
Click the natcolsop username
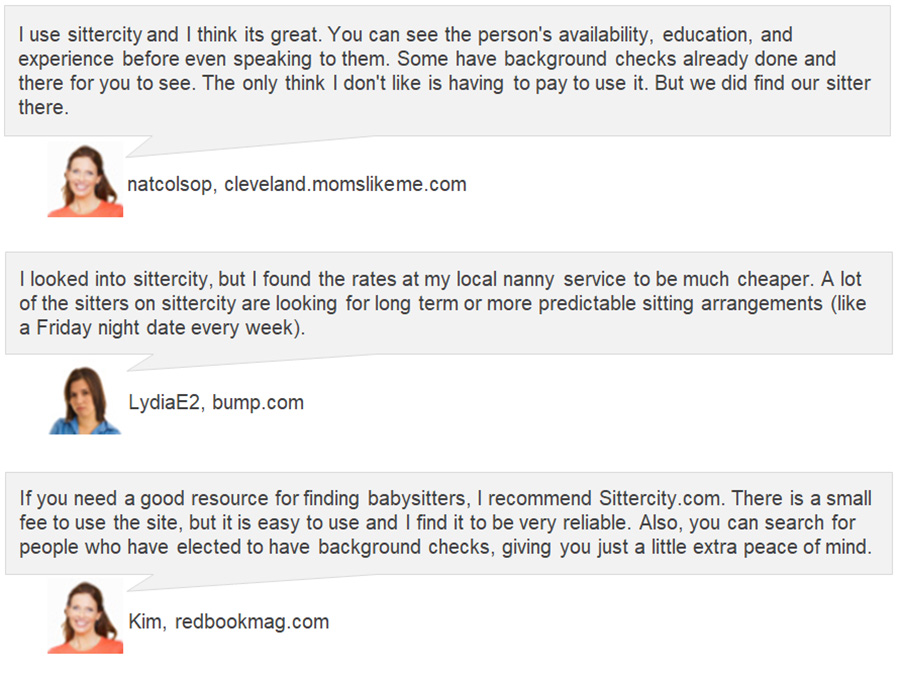click(x=170, y=184)
